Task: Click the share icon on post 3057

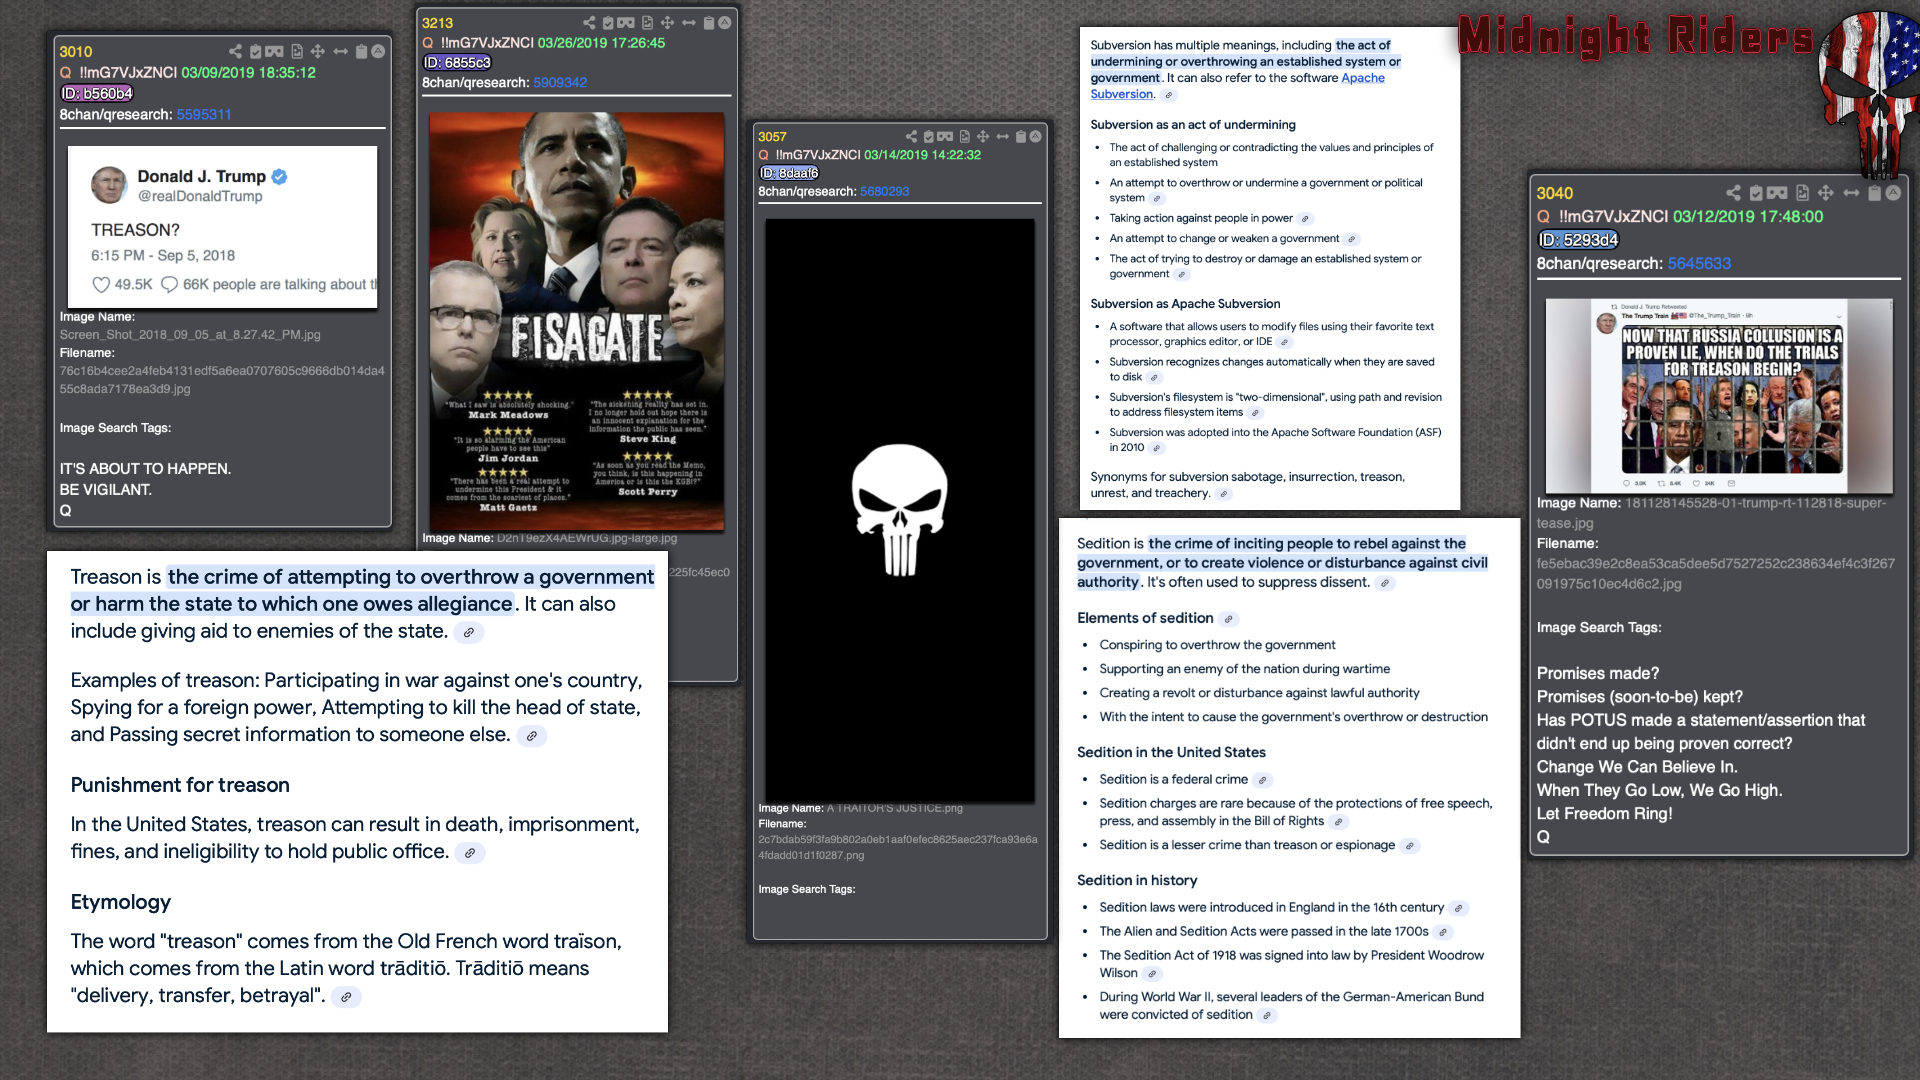Action: [911, 136]
